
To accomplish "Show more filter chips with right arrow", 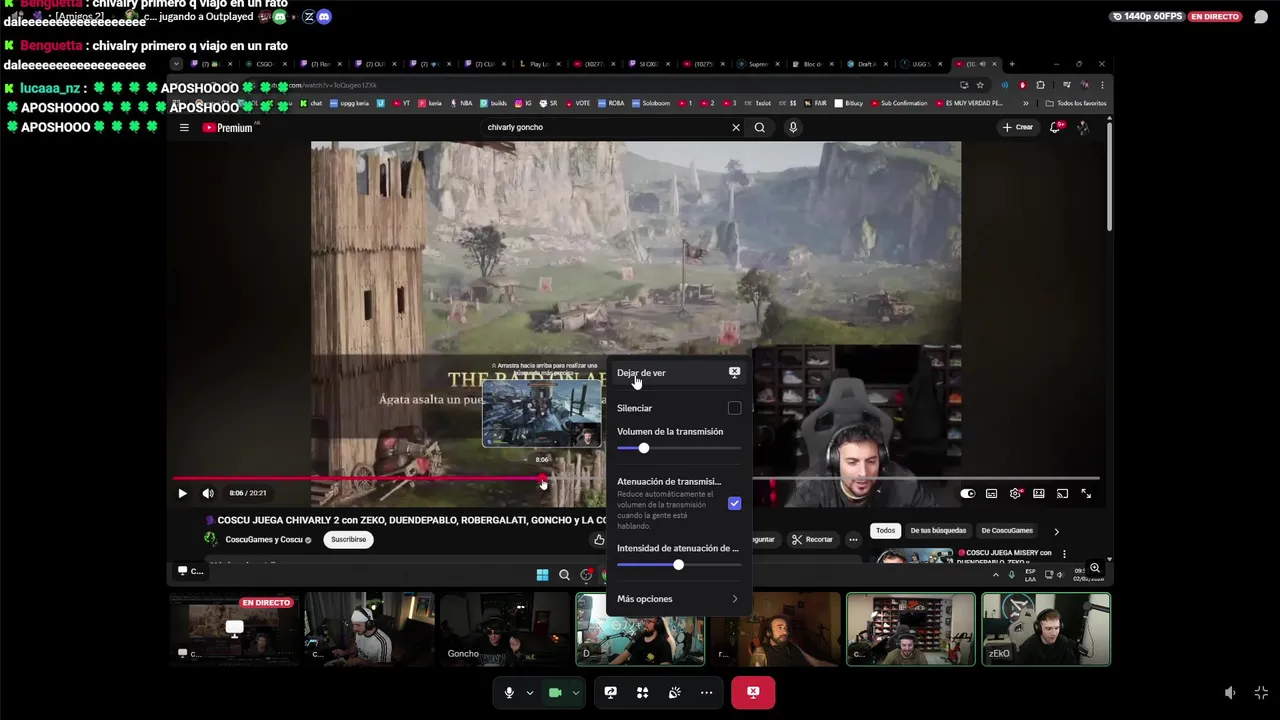I will pos(1056,531).
